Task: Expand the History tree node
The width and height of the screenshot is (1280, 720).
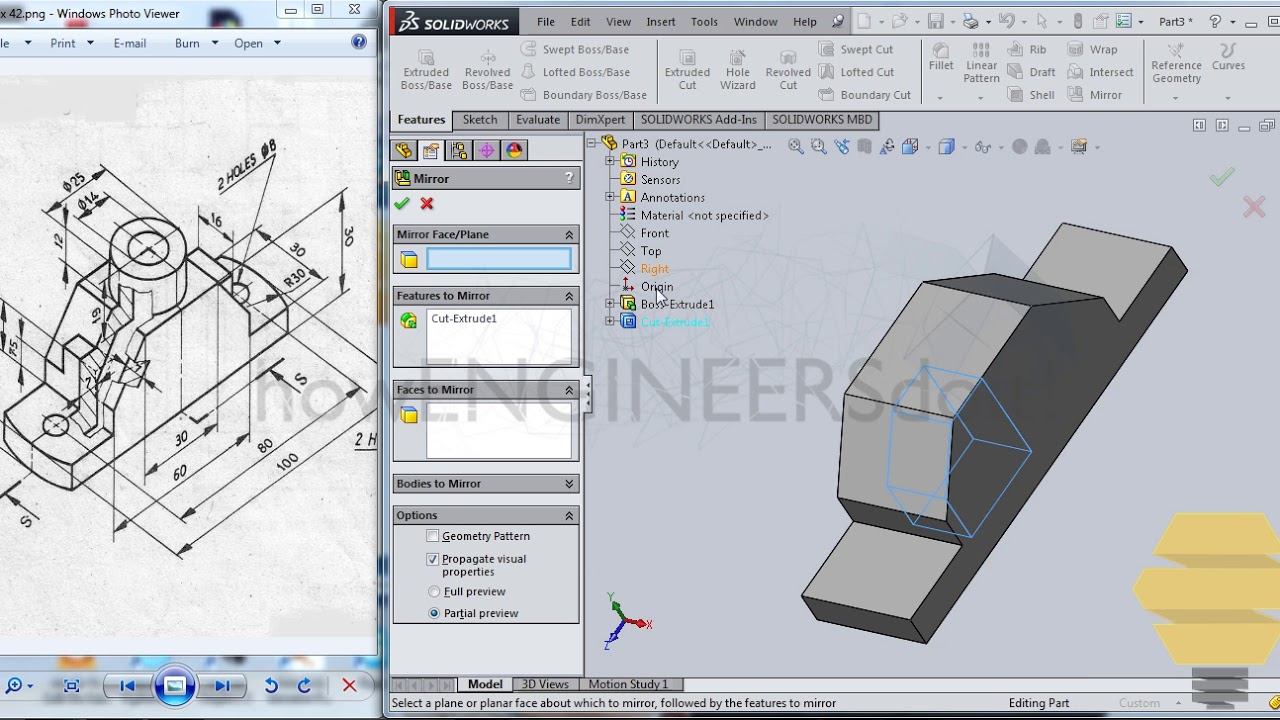Action: 610,161
